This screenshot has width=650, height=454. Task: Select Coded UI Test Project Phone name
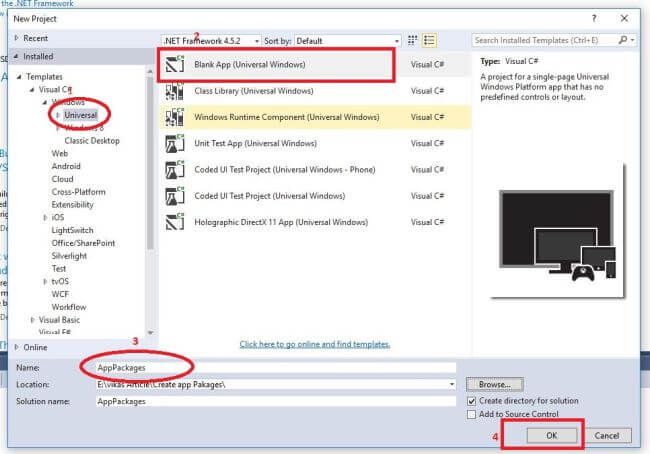(x=285, y=170)
